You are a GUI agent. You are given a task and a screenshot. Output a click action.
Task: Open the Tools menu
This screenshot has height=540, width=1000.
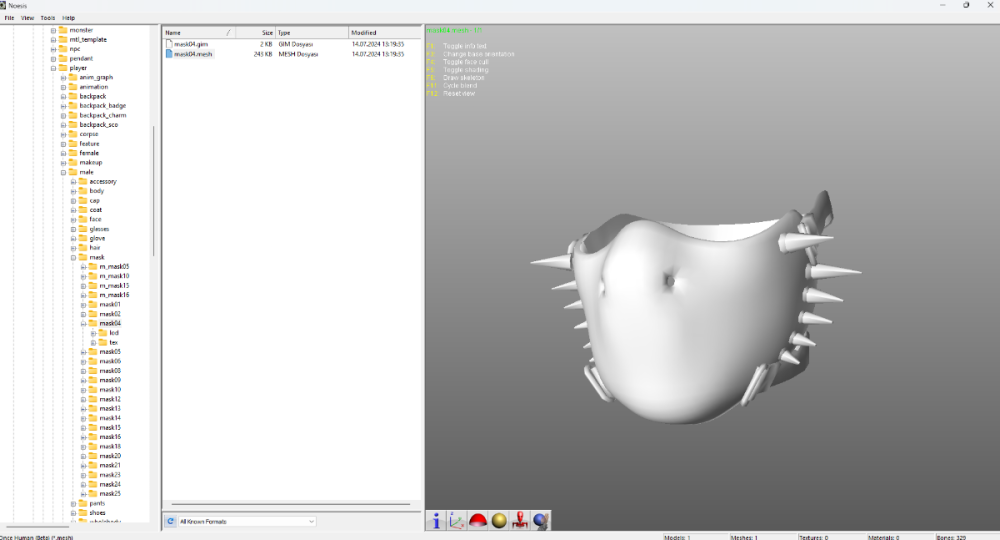[x=47, y=18]
